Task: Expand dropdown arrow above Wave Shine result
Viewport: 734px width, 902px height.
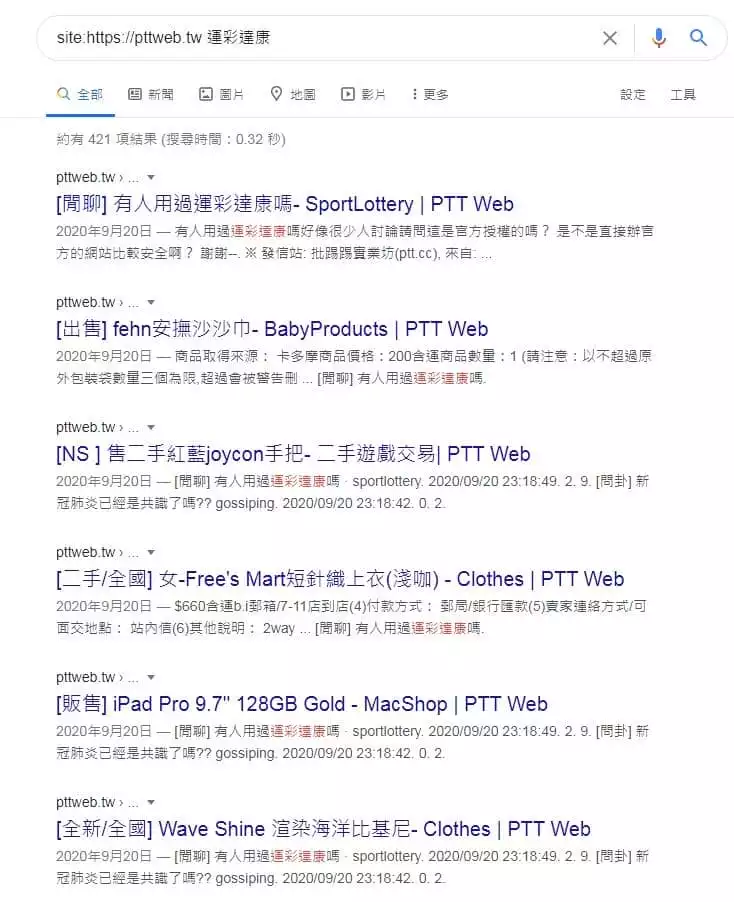Action: point(151,802)
